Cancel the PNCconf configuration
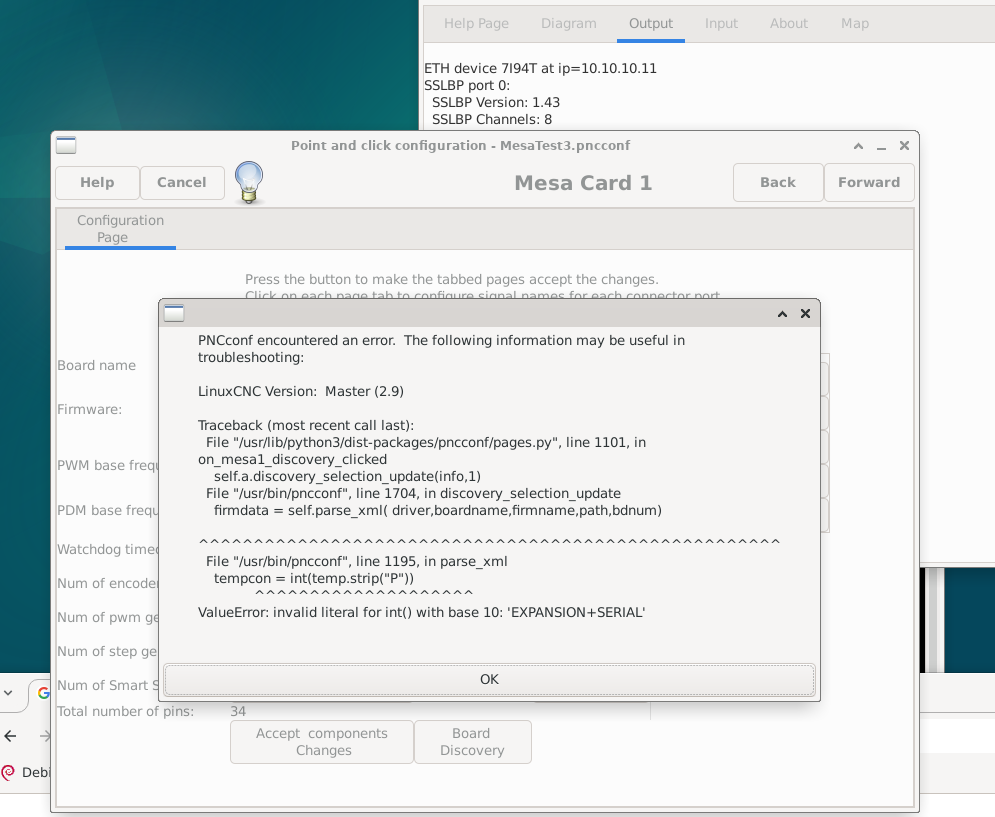 (181, 183)
